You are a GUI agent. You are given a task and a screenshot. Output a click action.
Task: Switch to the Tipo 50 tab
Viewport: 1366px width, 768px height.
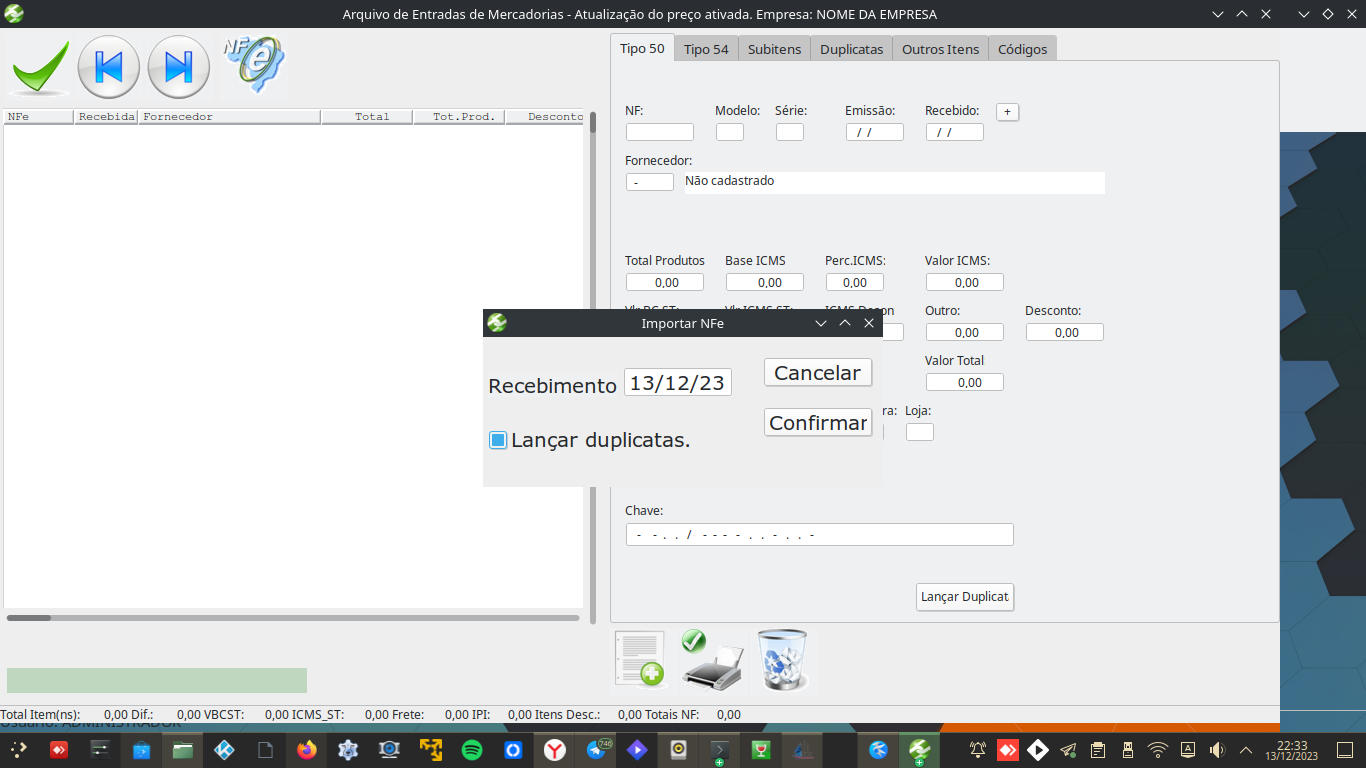(642, 48)
